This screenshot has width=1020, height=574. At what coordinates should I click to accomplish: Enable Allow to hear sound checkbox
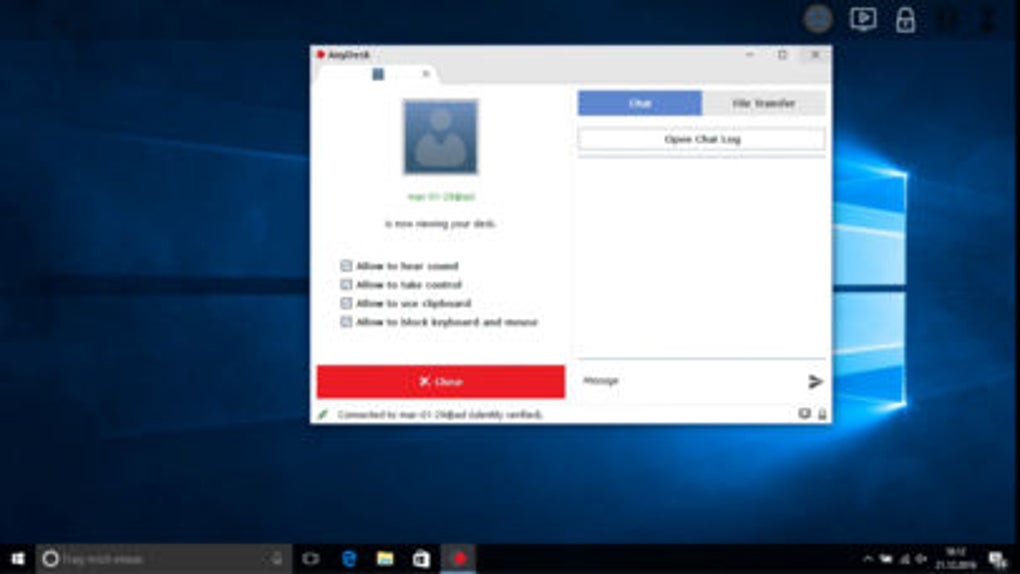[x=346, y=266]
